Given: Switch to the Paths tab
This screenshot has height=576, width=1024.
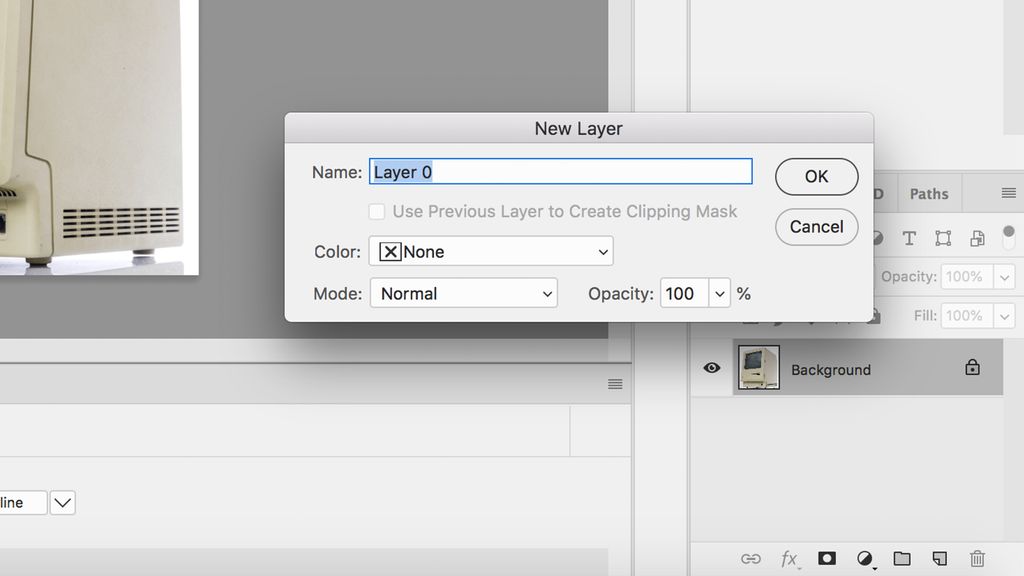Looking at the screenshot, I should pyautogui.click(x=929, y=193).
